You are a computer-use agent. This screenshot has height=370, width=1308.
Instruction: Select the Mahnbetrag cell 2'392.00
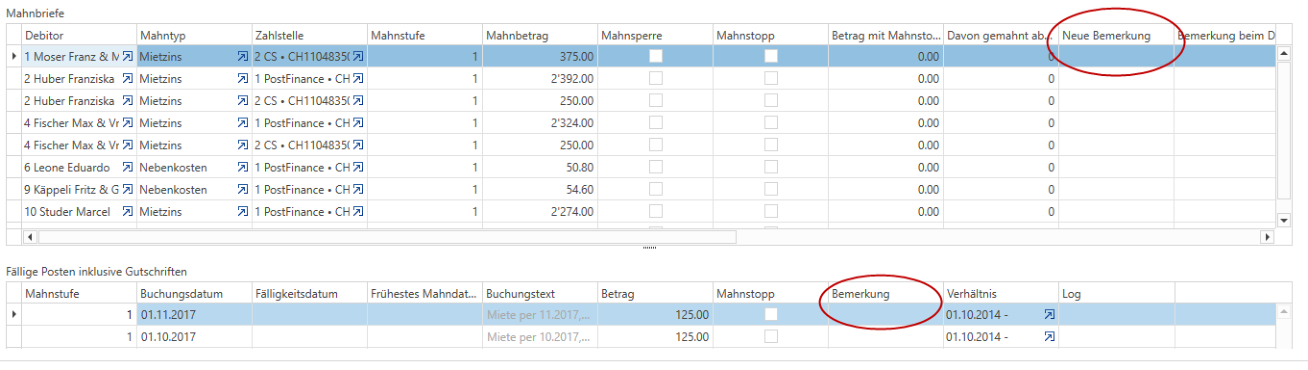(540, 79)
